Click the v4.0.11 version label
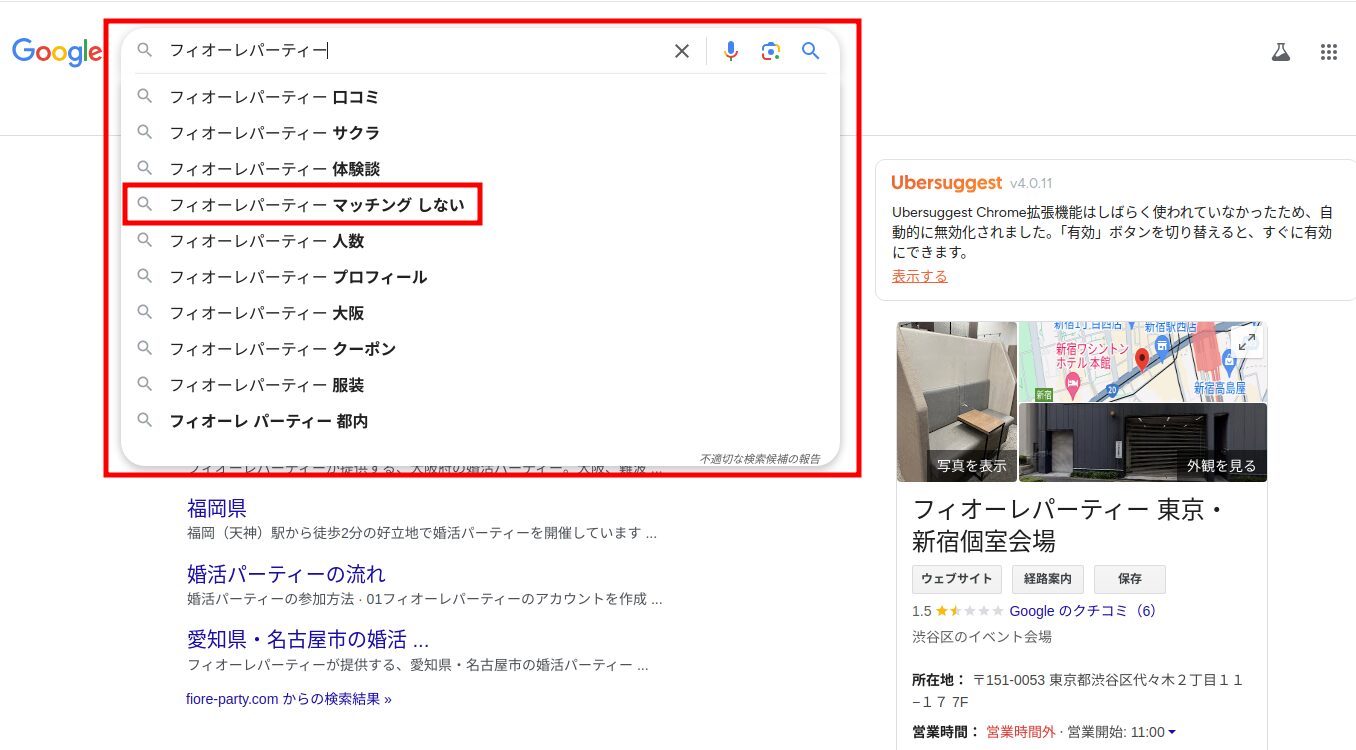This screenshot has height=750, width=1356. [1031, 184]
